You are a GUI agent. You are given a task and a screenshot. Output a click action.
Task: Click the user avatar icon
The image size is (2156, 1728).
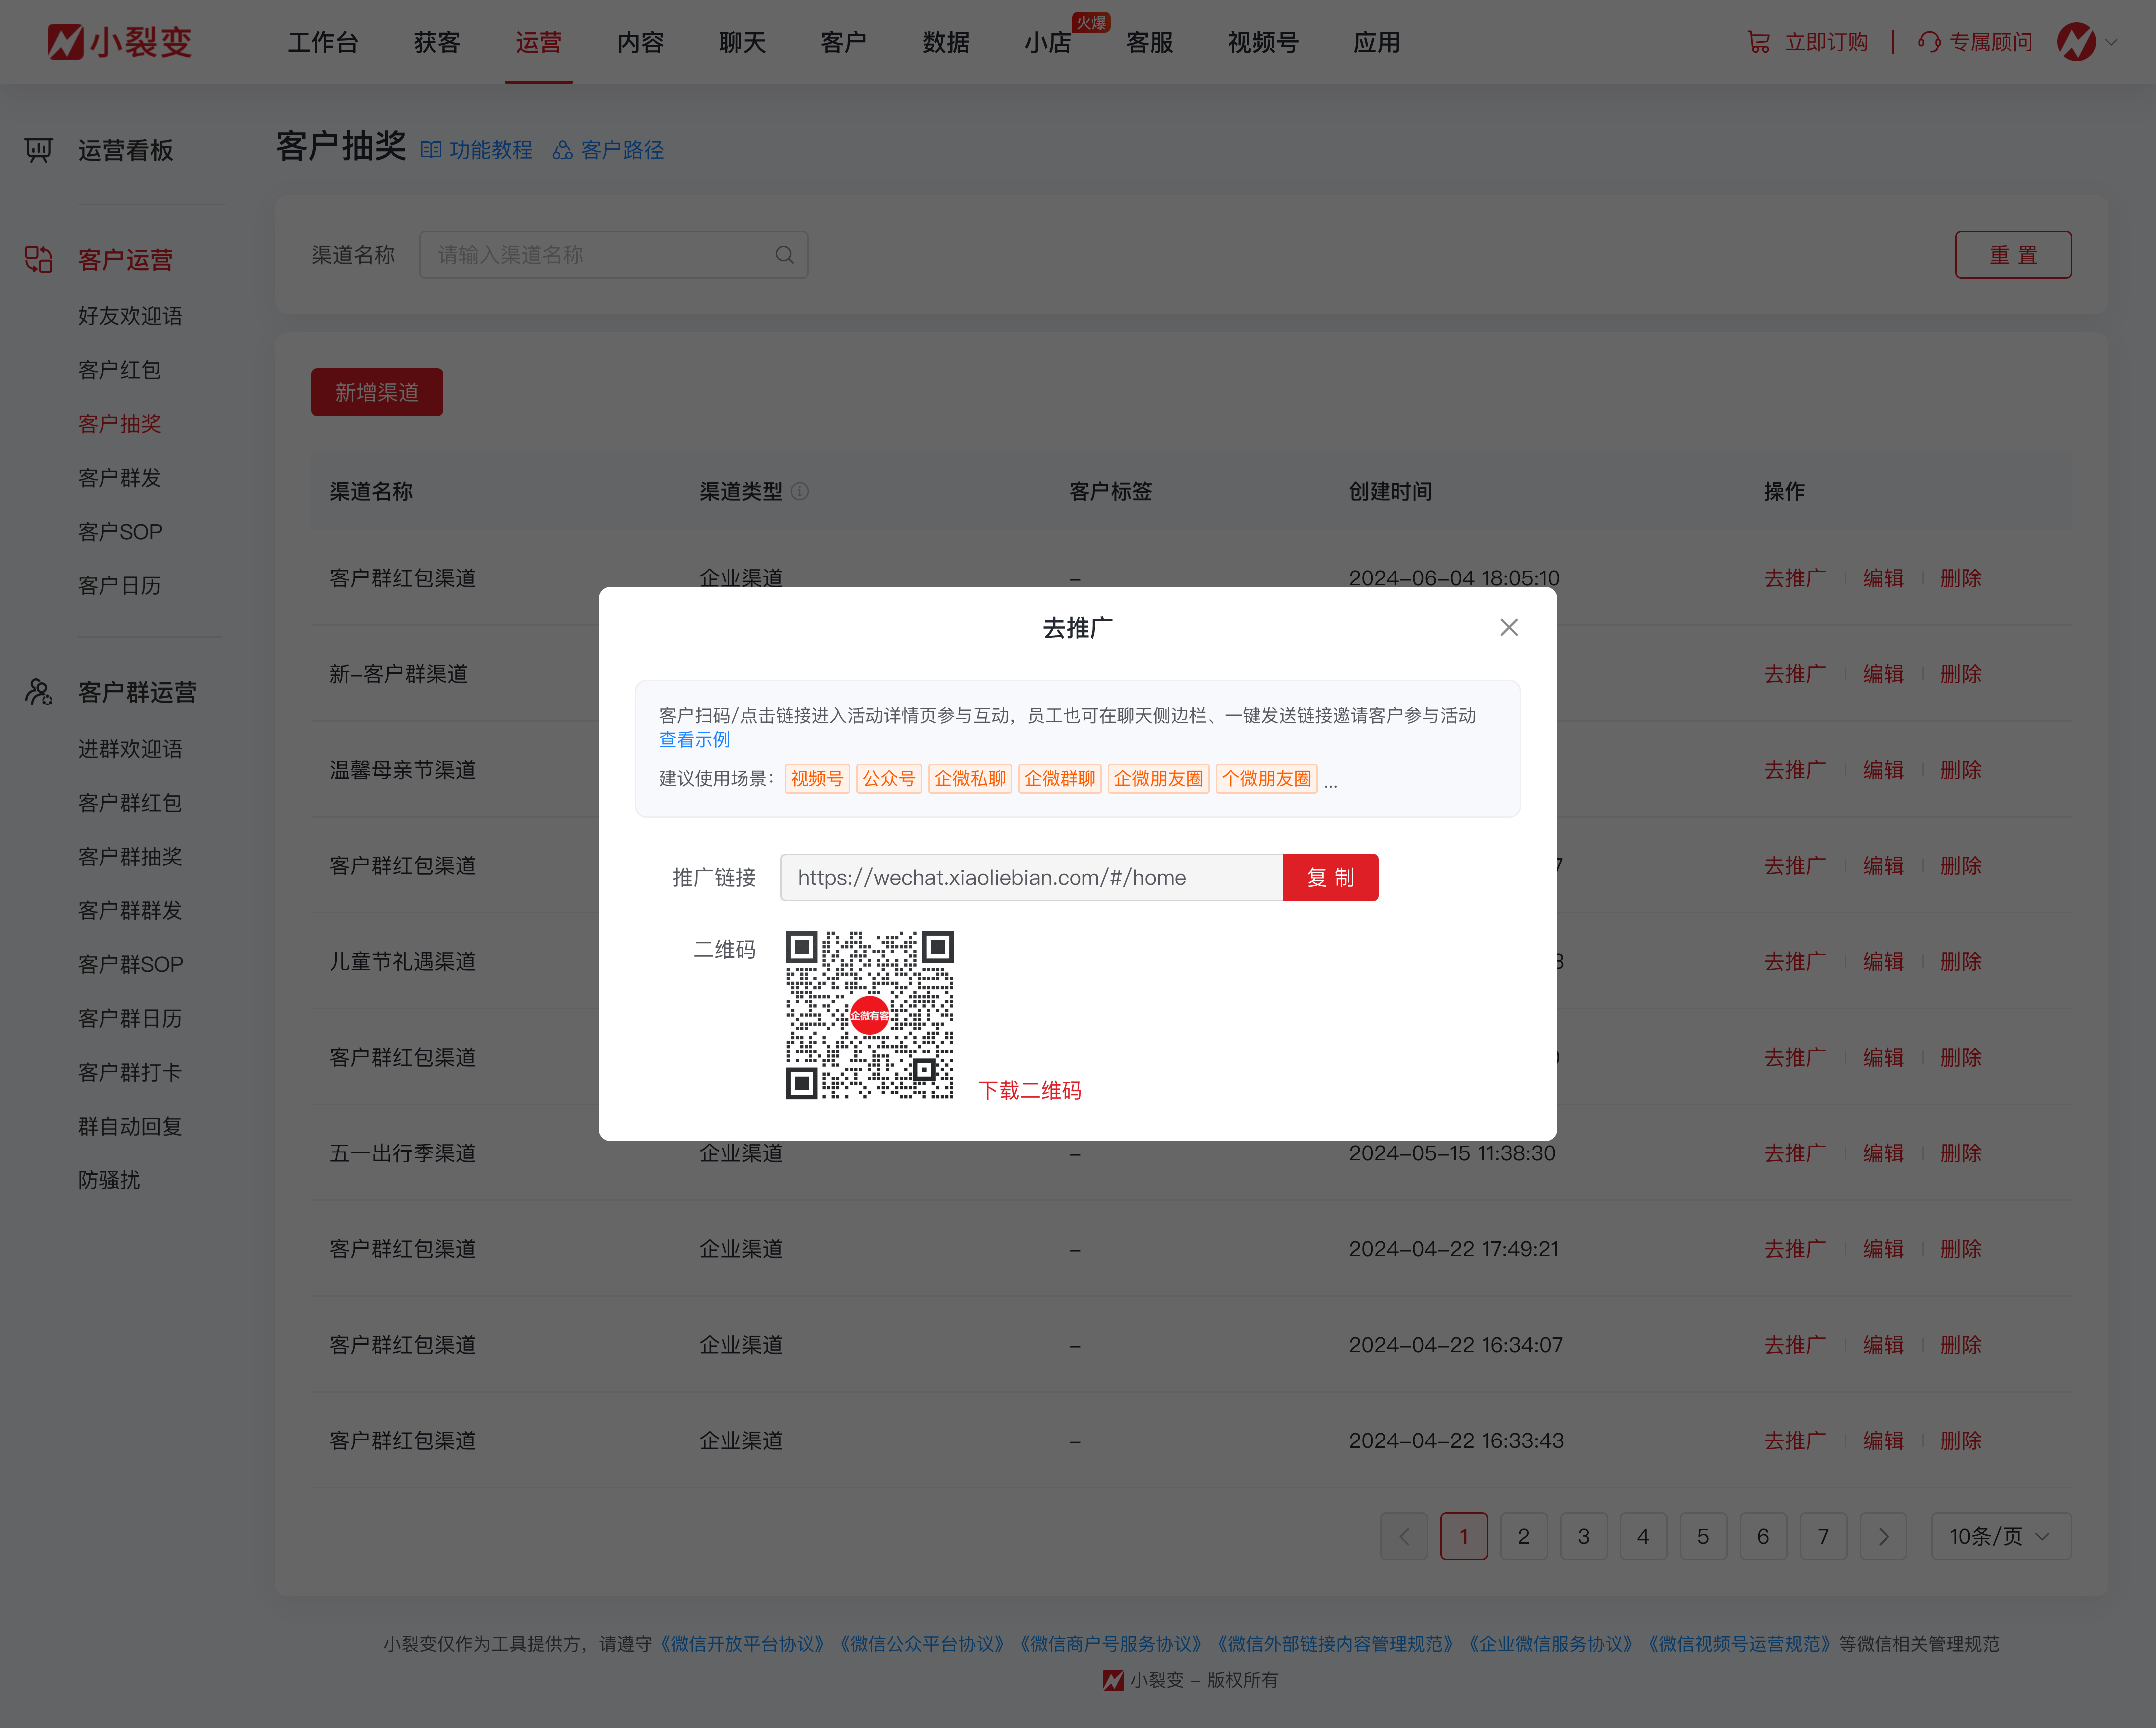[2076, 42]
